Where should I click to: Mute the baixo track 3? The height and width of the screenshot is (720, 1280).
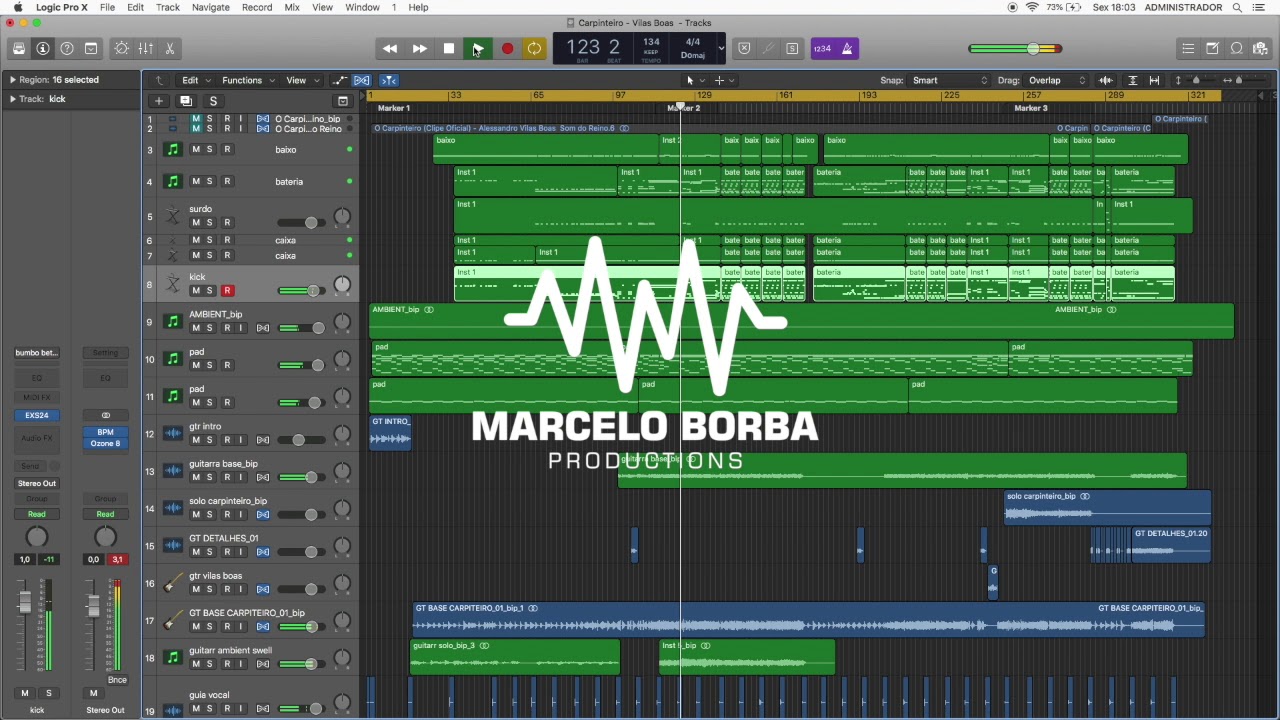pyautogui.click(x=196, y=150)
